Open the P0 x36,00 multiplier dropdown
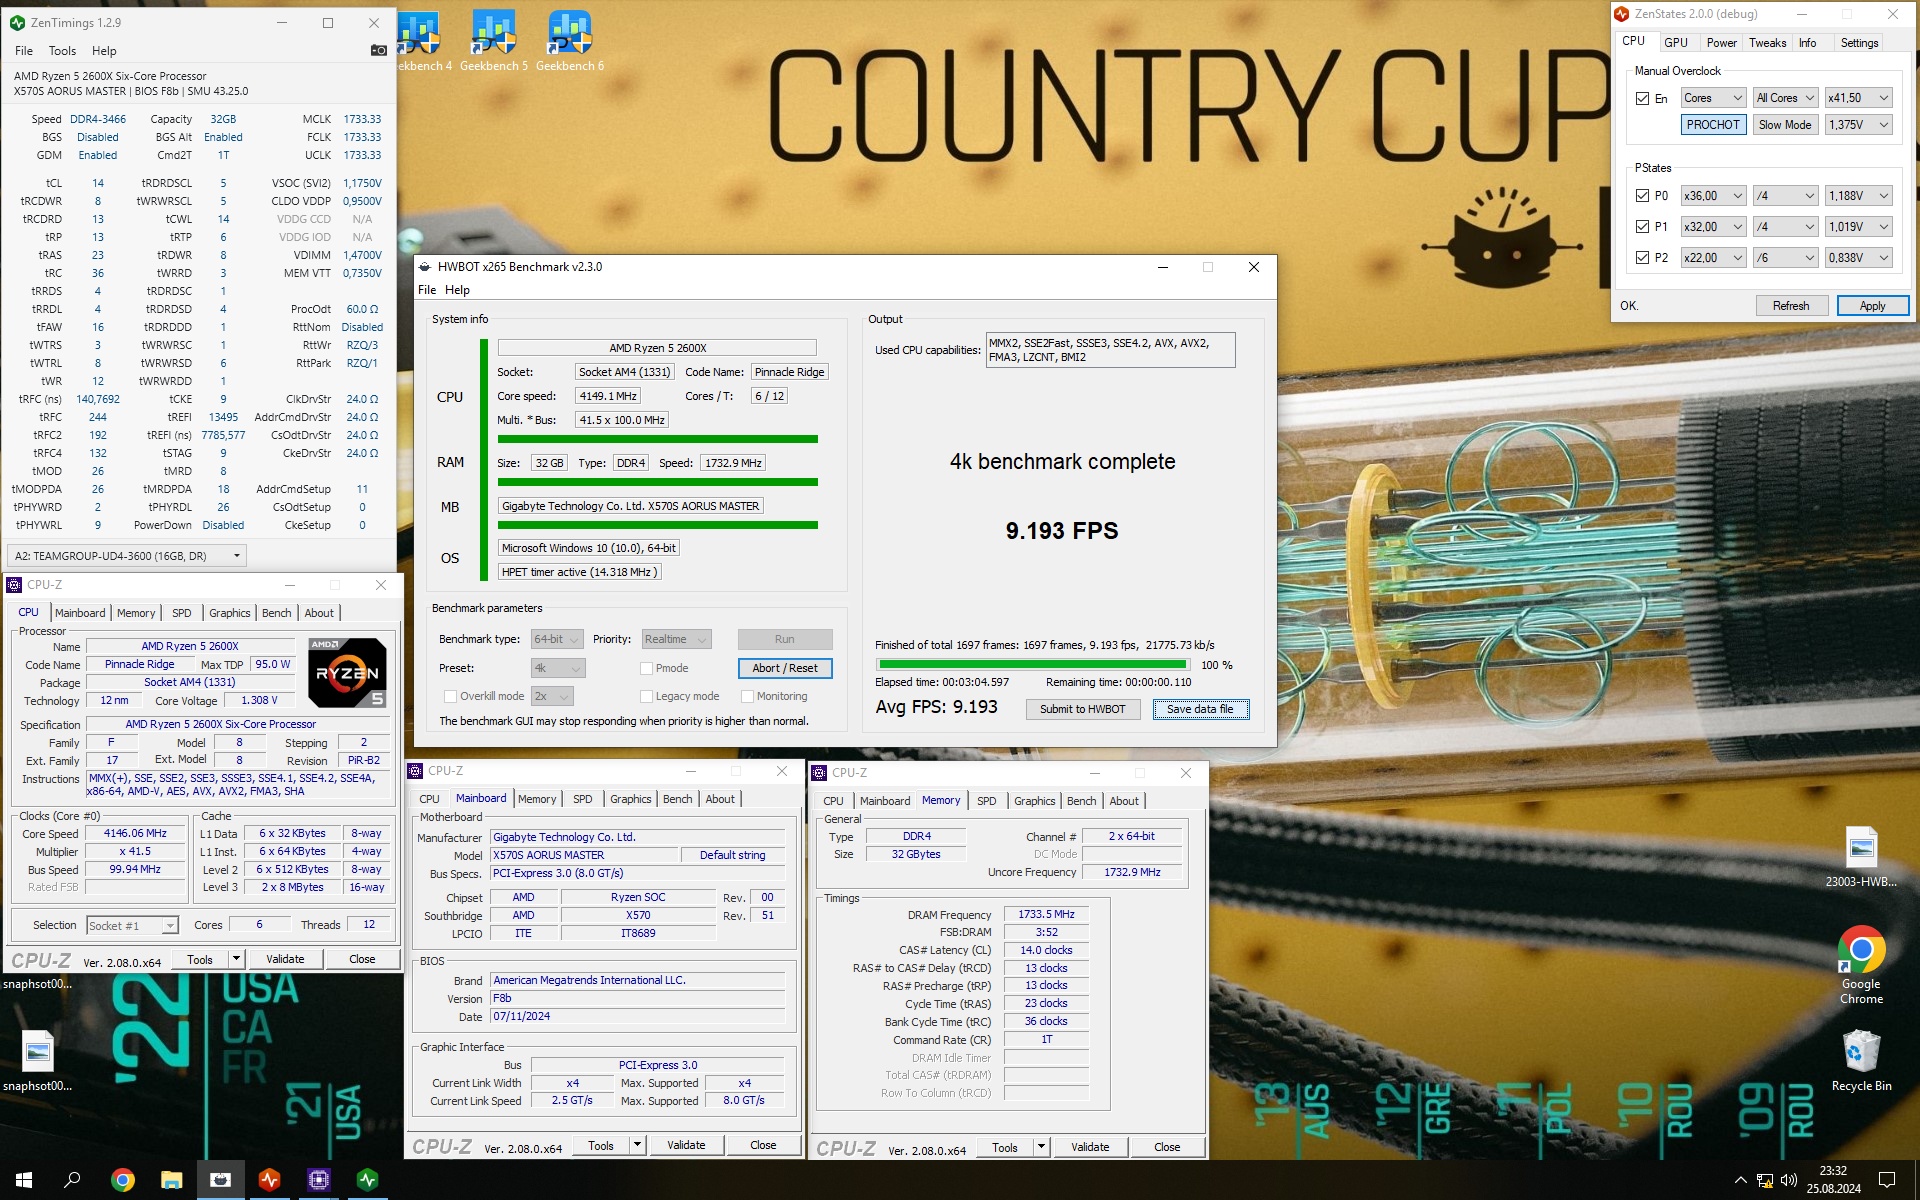The width and height of the screenshot is (1920, 1200). 1713,196
